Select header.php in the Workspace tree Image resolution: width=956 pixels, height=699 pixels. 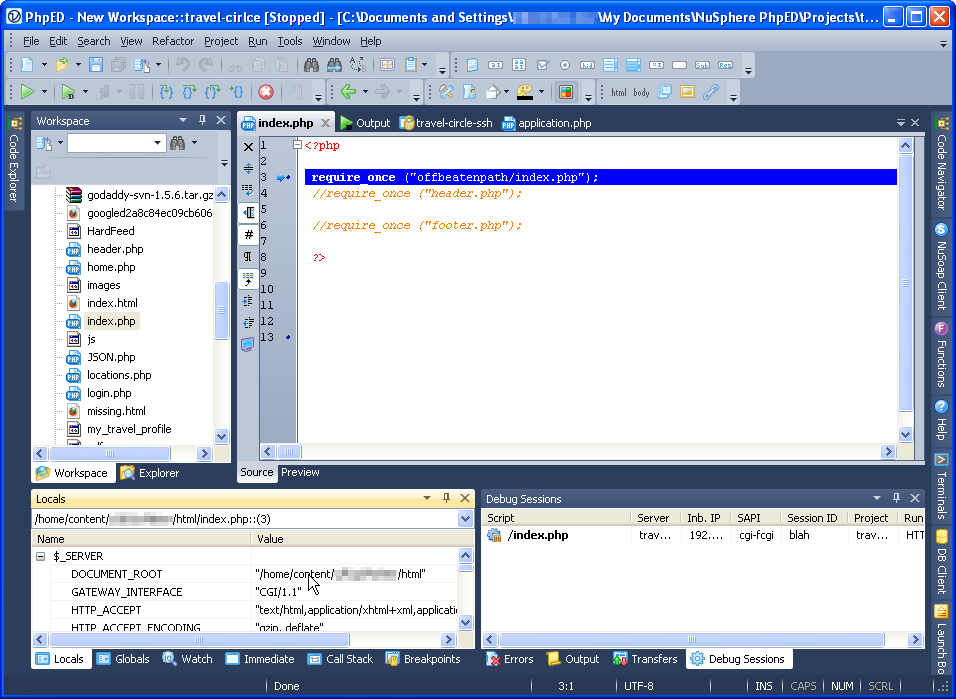114,249
